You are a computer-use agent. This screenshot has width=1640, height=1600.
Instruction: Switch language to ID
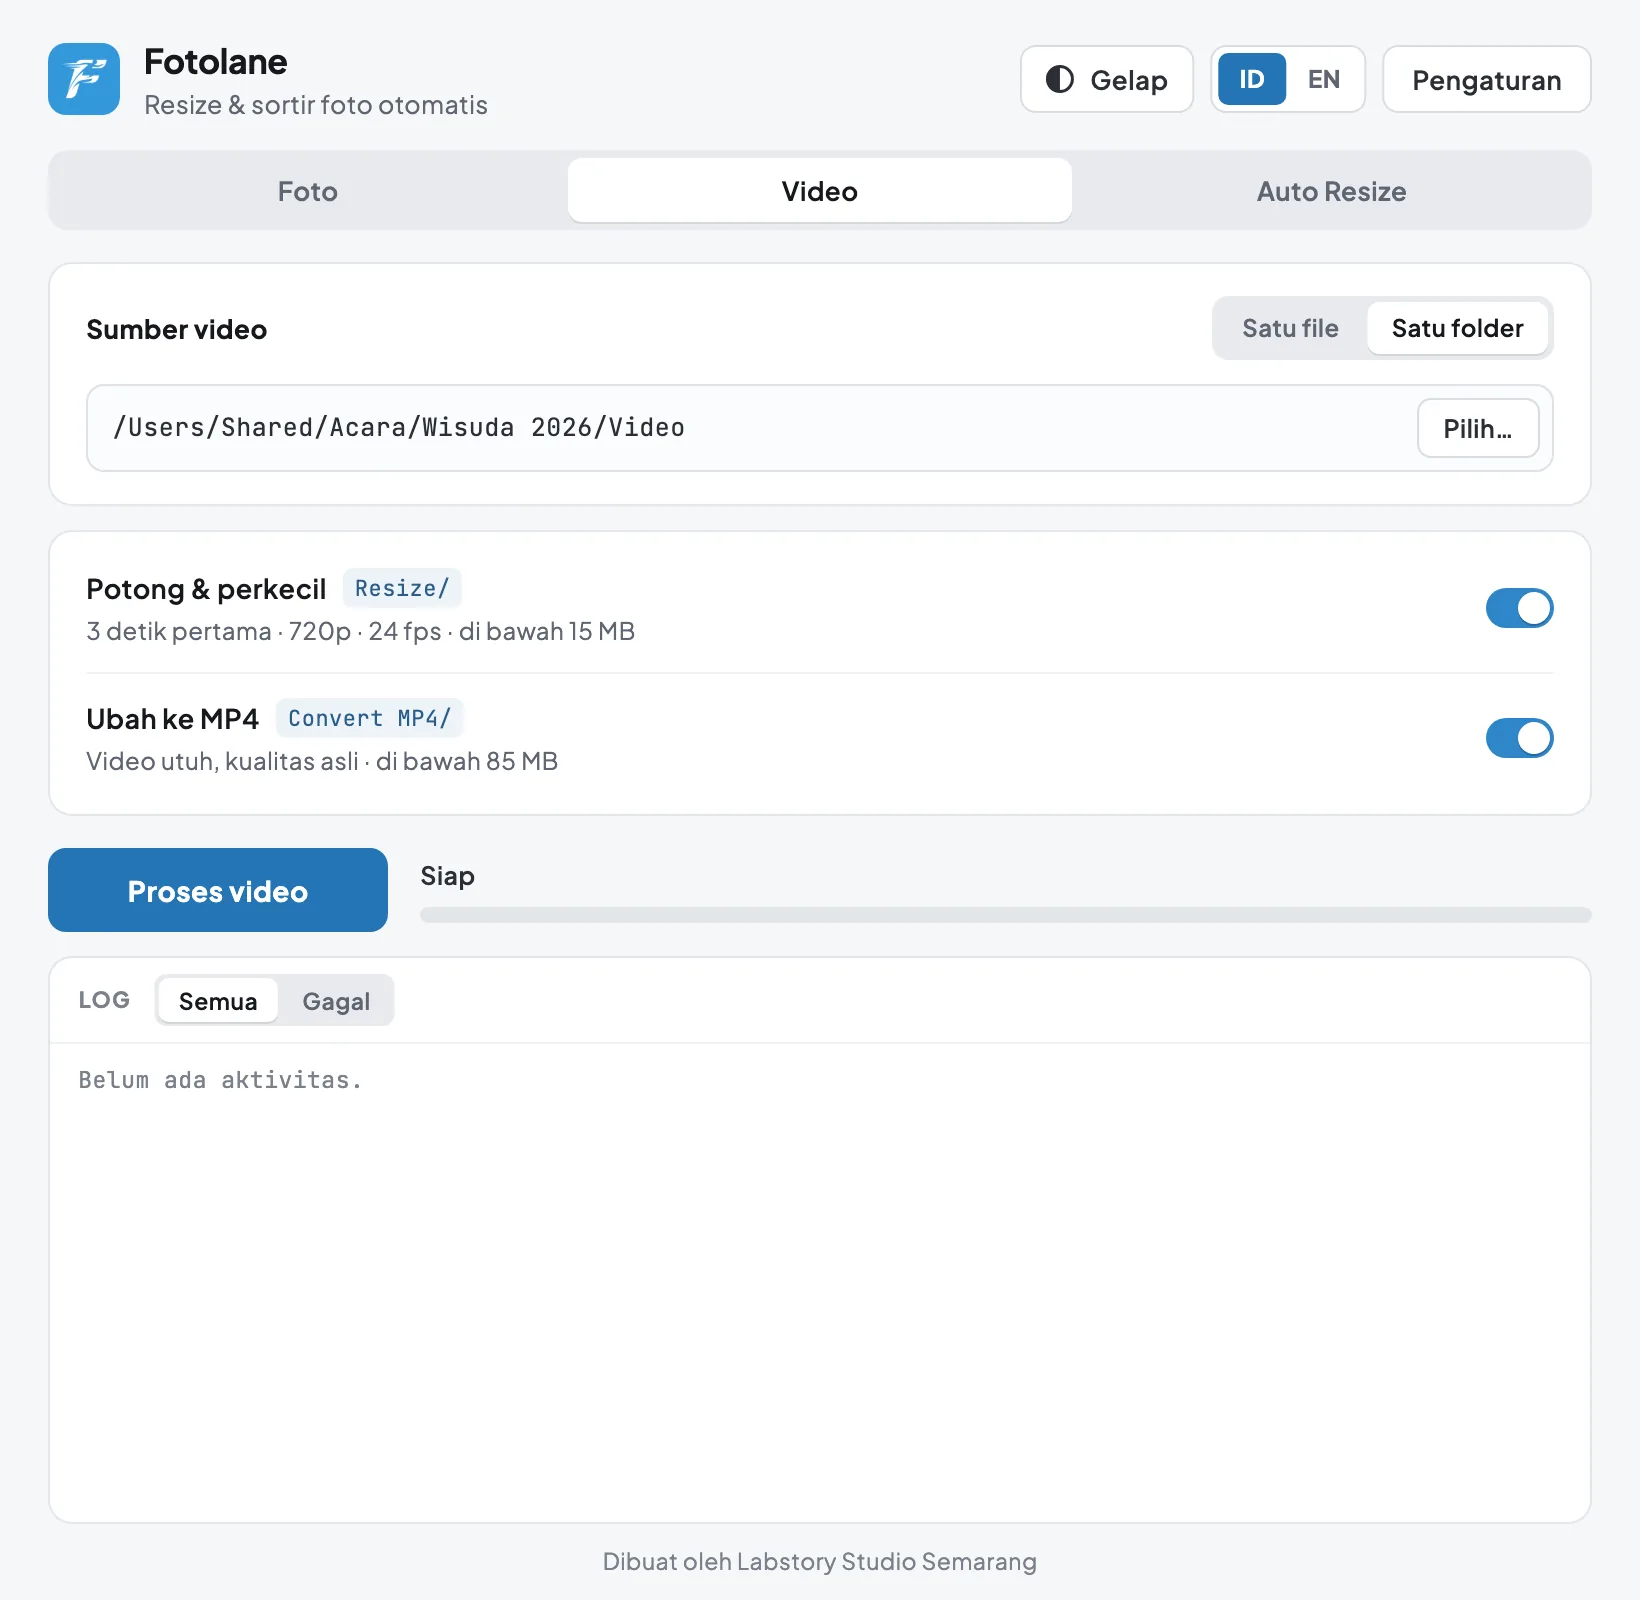[x=1252, y=79]
